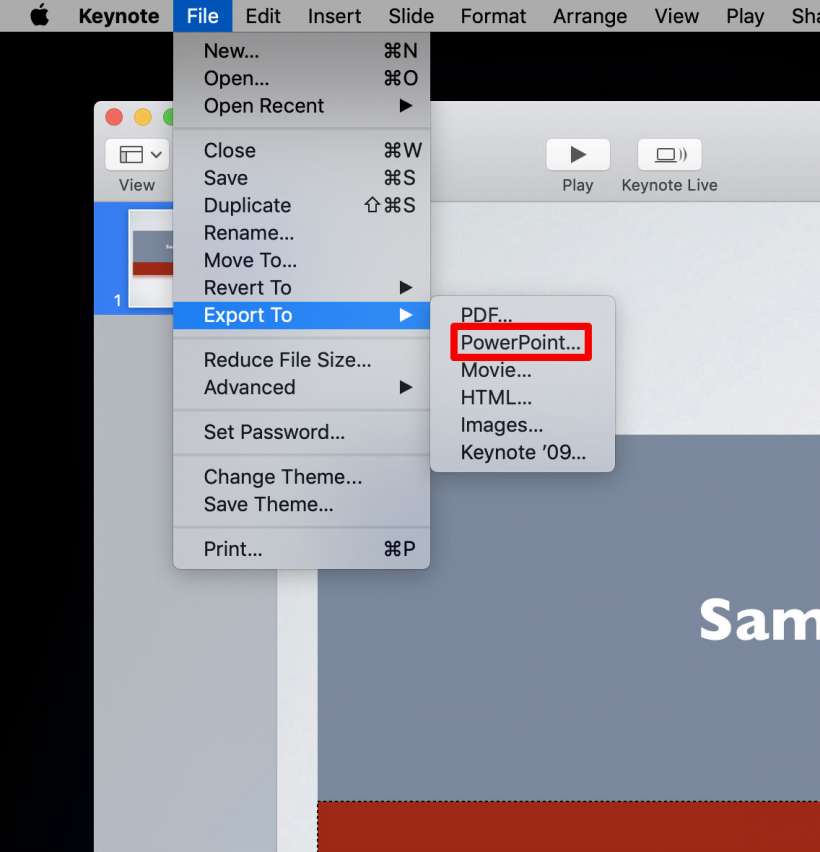Image resolution: width=820 pixels, height=852 pixels.
Task: Open the Insert menu
Action: tap(334, 16)
